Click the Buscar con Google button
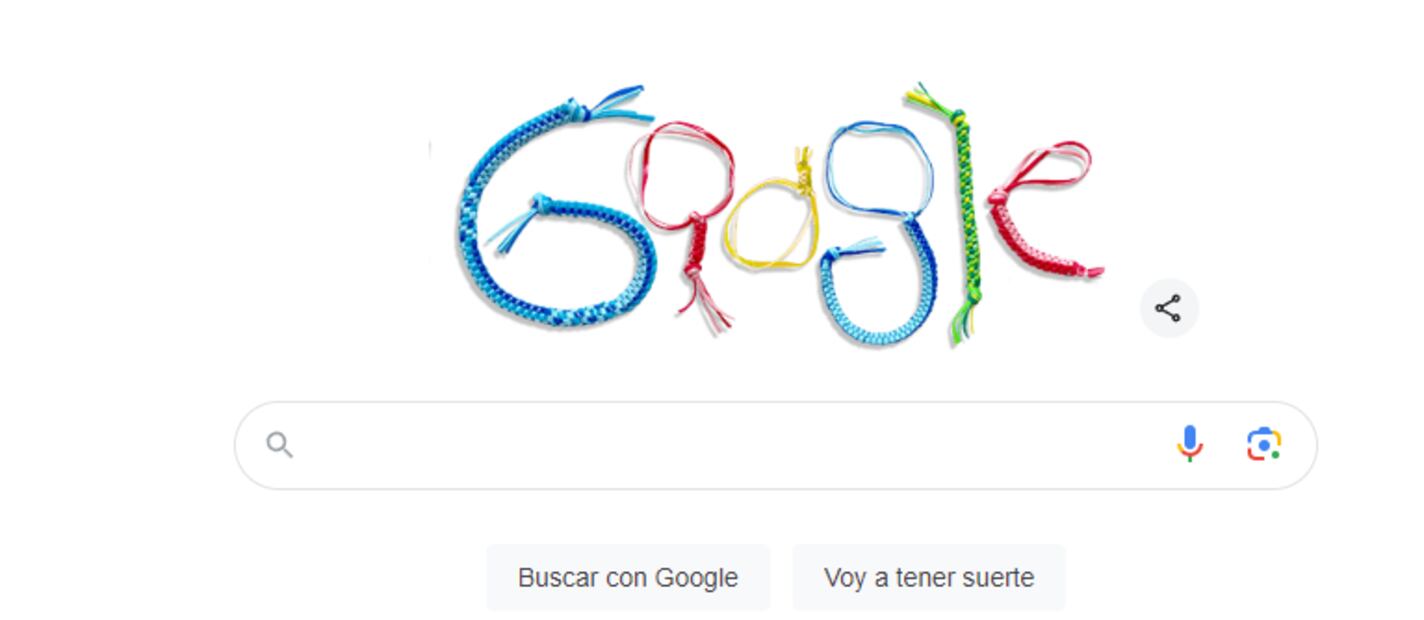Screen dimensions: 1424x620 (628, 577)
